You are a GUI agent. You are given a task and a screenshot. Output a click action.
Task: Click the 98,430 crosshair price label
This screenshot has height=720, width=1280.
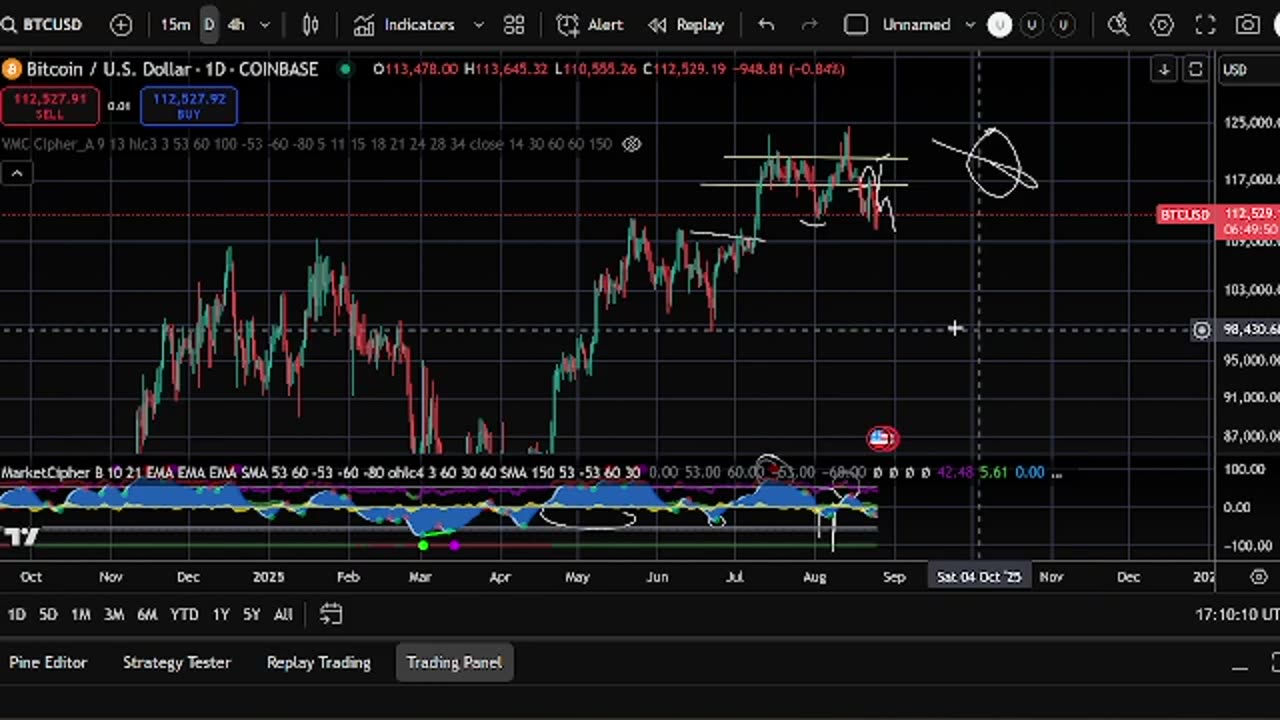(1249, 330)
